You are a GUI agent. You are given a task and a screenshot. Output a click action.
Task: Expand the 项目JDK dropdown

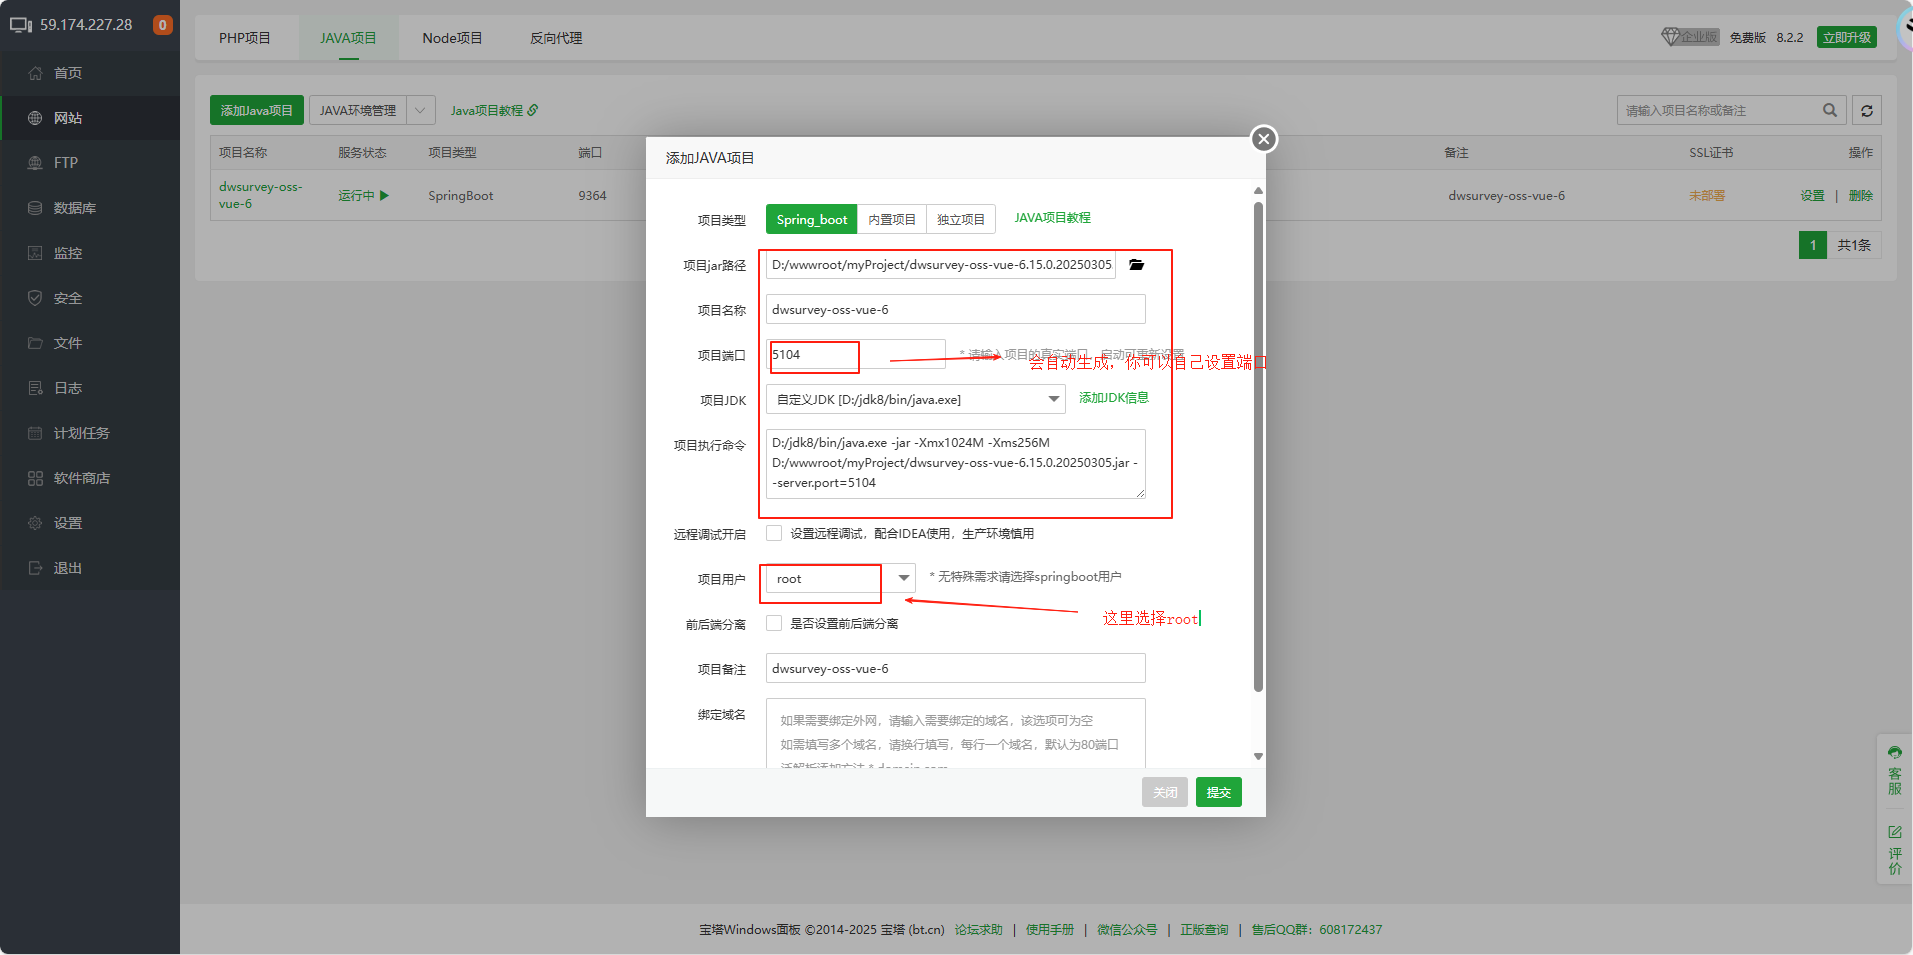[x=1053, y=399]
